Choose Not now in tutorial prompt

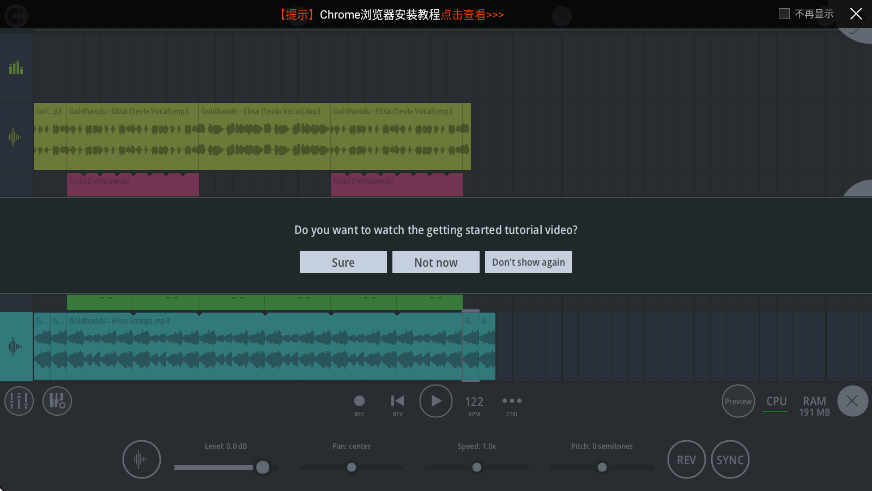pos(435,262)
